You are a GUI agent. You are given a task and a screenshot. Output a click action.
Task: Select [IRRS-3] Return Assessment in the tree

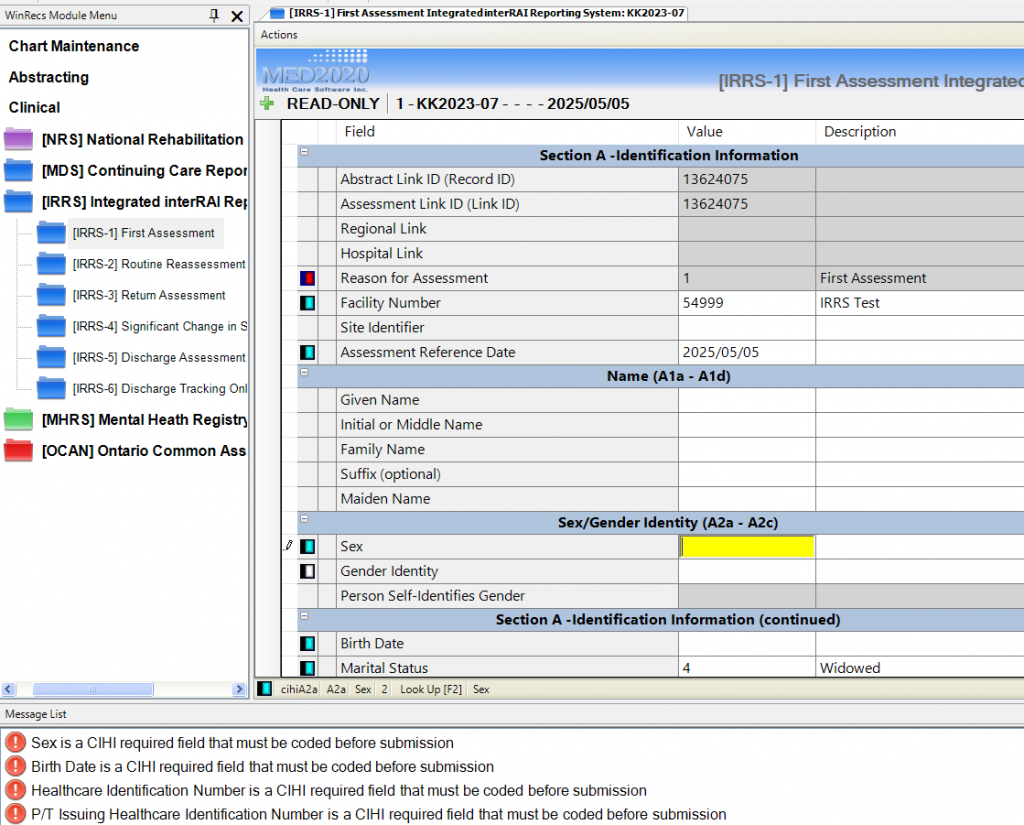[x=150, y=295]
